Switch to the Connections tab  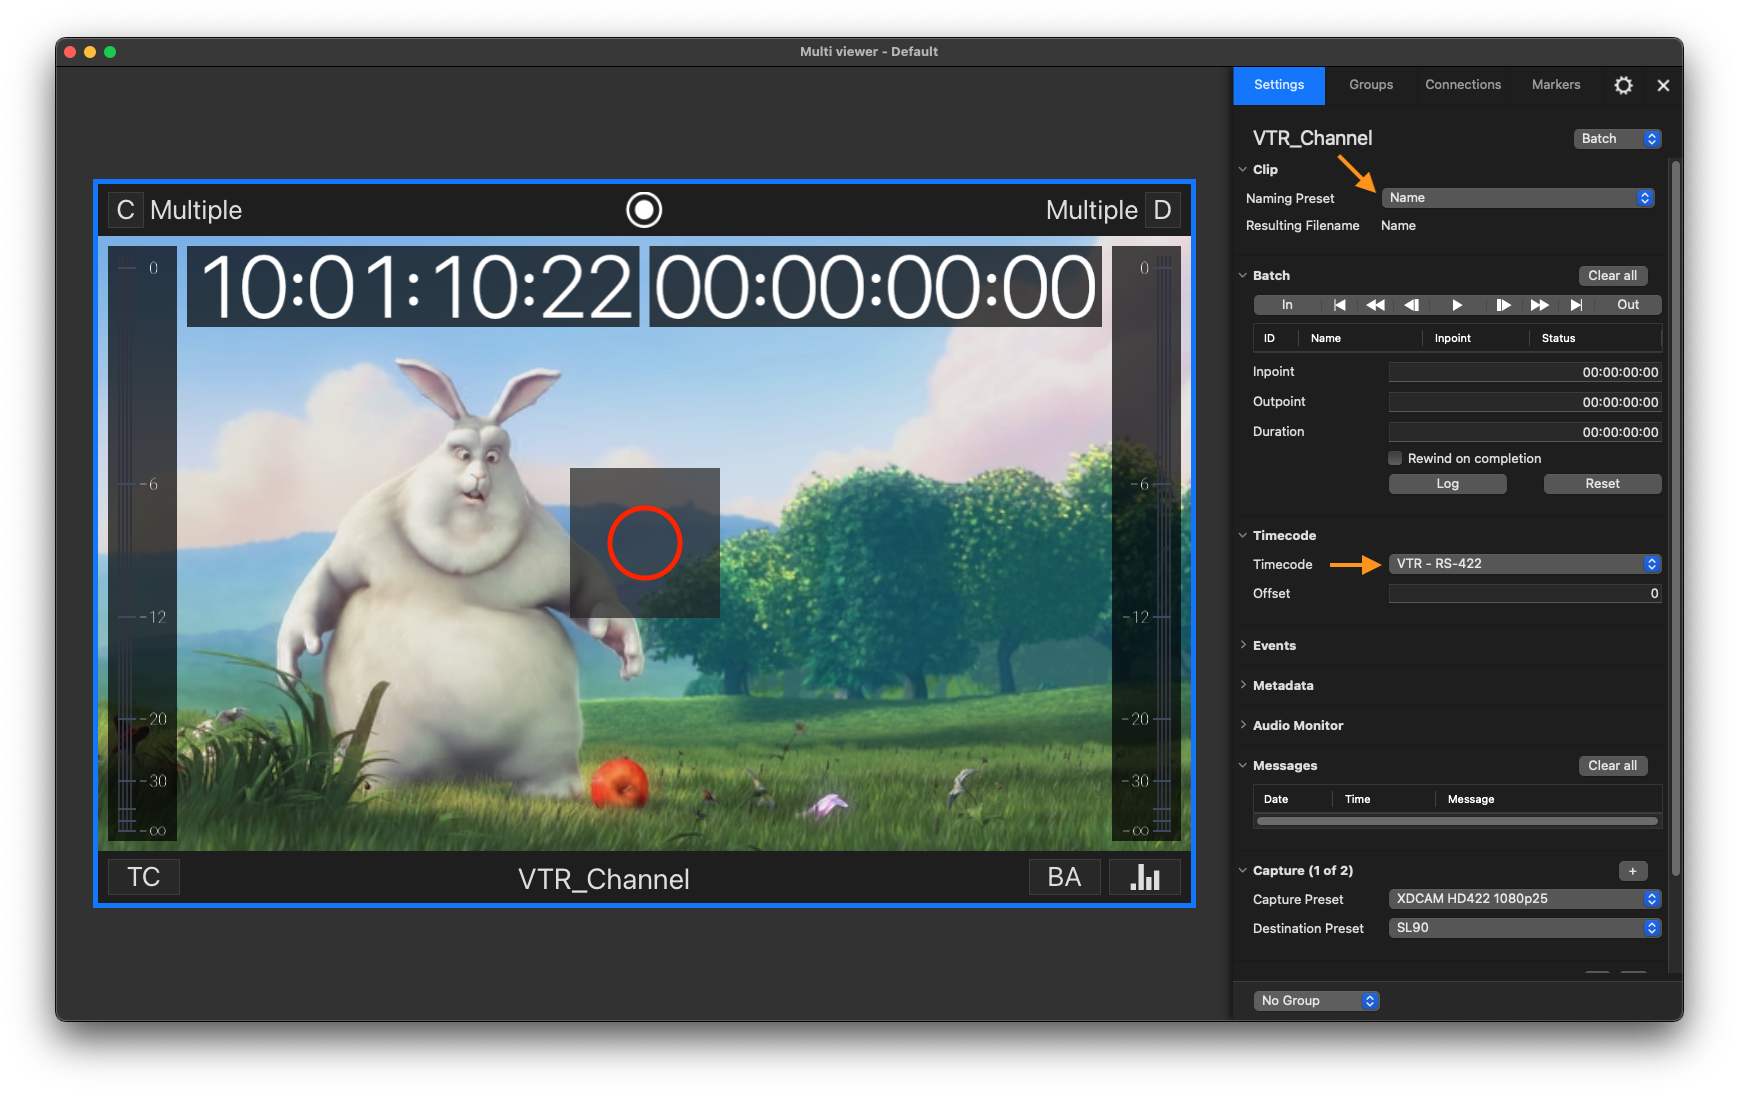coord(1463,85)
